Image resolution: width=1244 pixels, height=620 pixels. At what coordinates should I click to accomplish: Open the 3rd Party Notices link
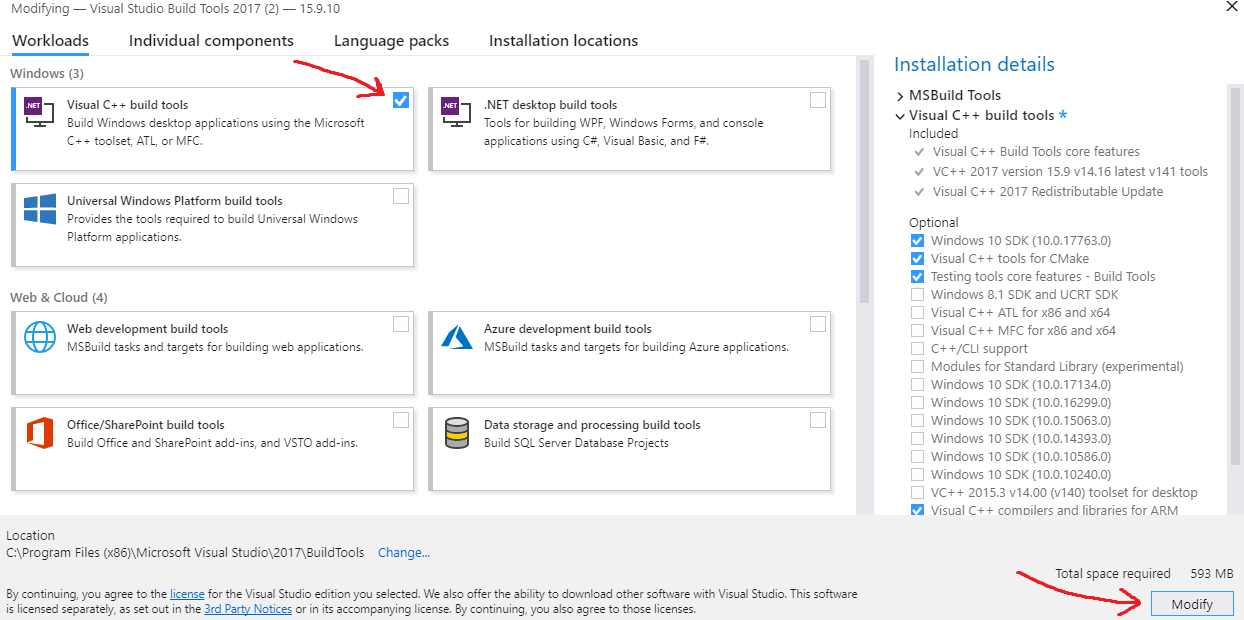pyautogui.click(x=248, y=609)
